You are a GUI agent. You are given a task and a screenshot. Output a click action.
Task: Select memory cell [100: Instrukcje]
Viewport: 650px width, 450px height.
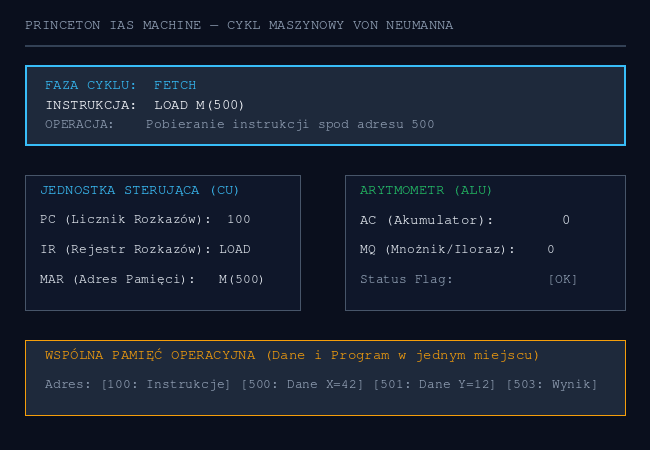166,384
